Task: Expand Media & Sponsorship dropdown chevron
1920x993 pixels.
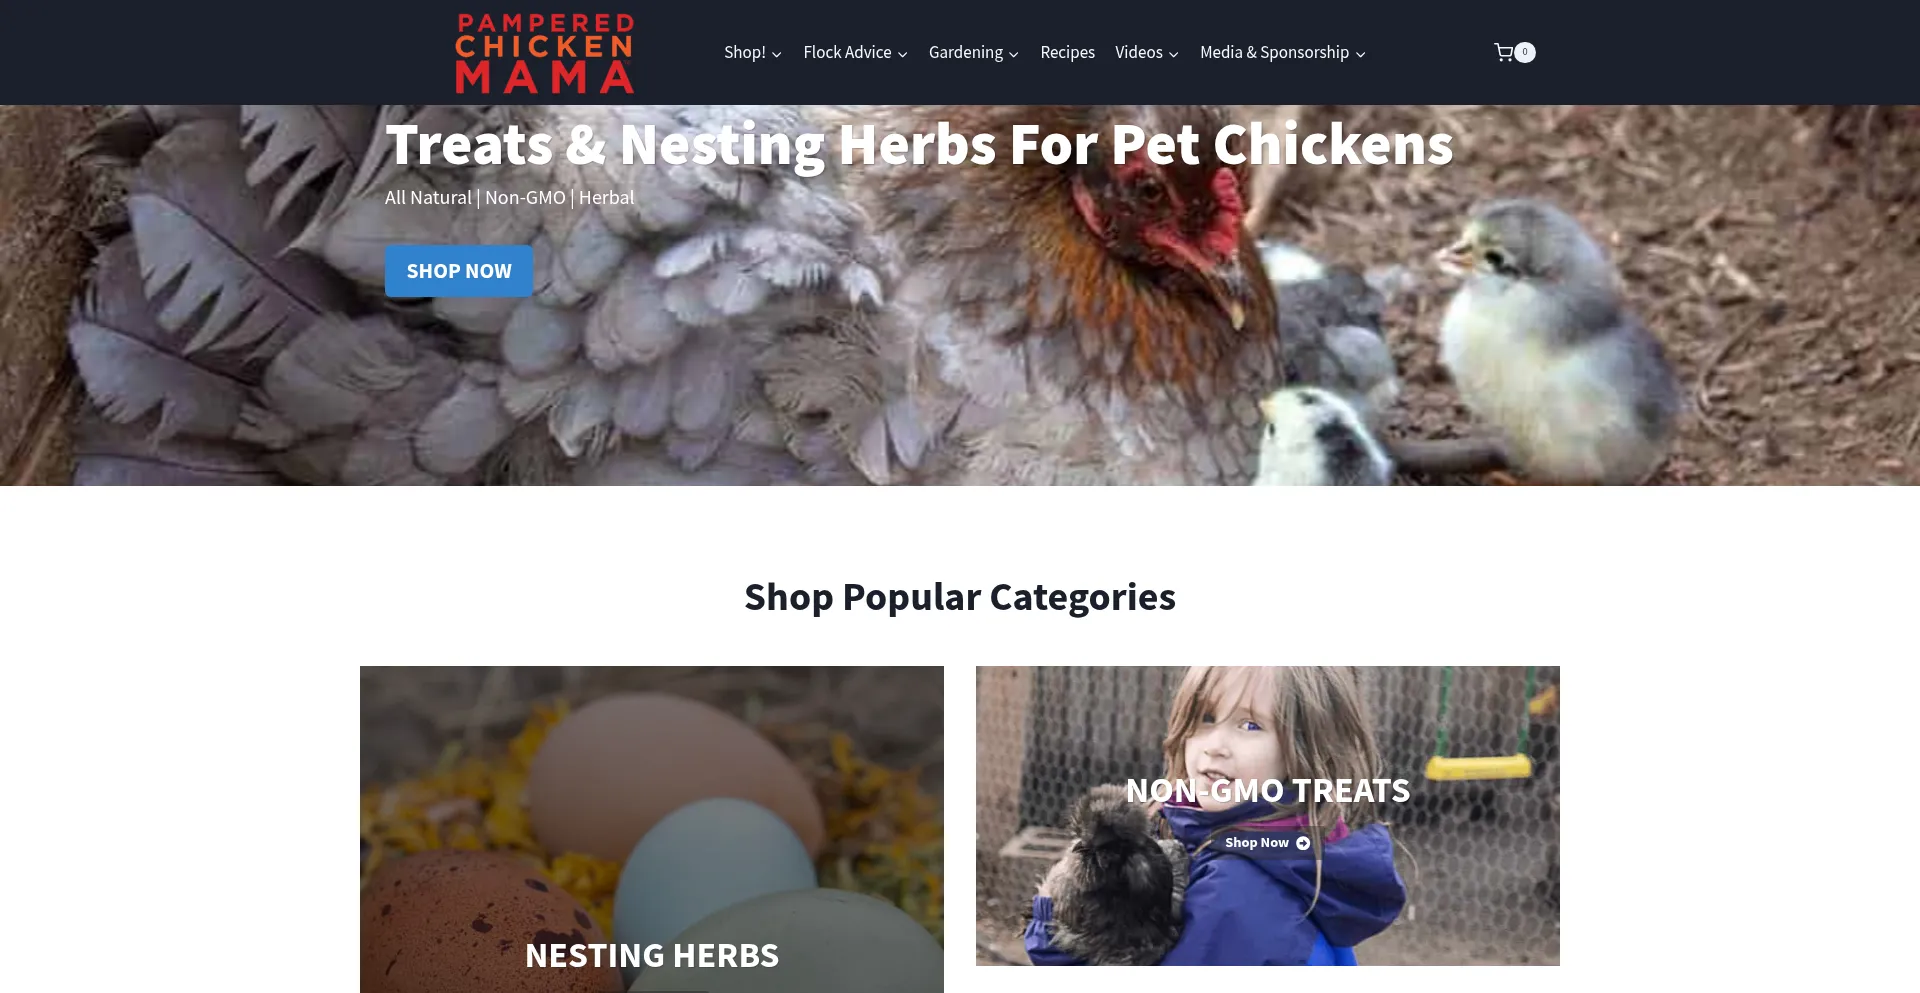Action: point(1361,54)
